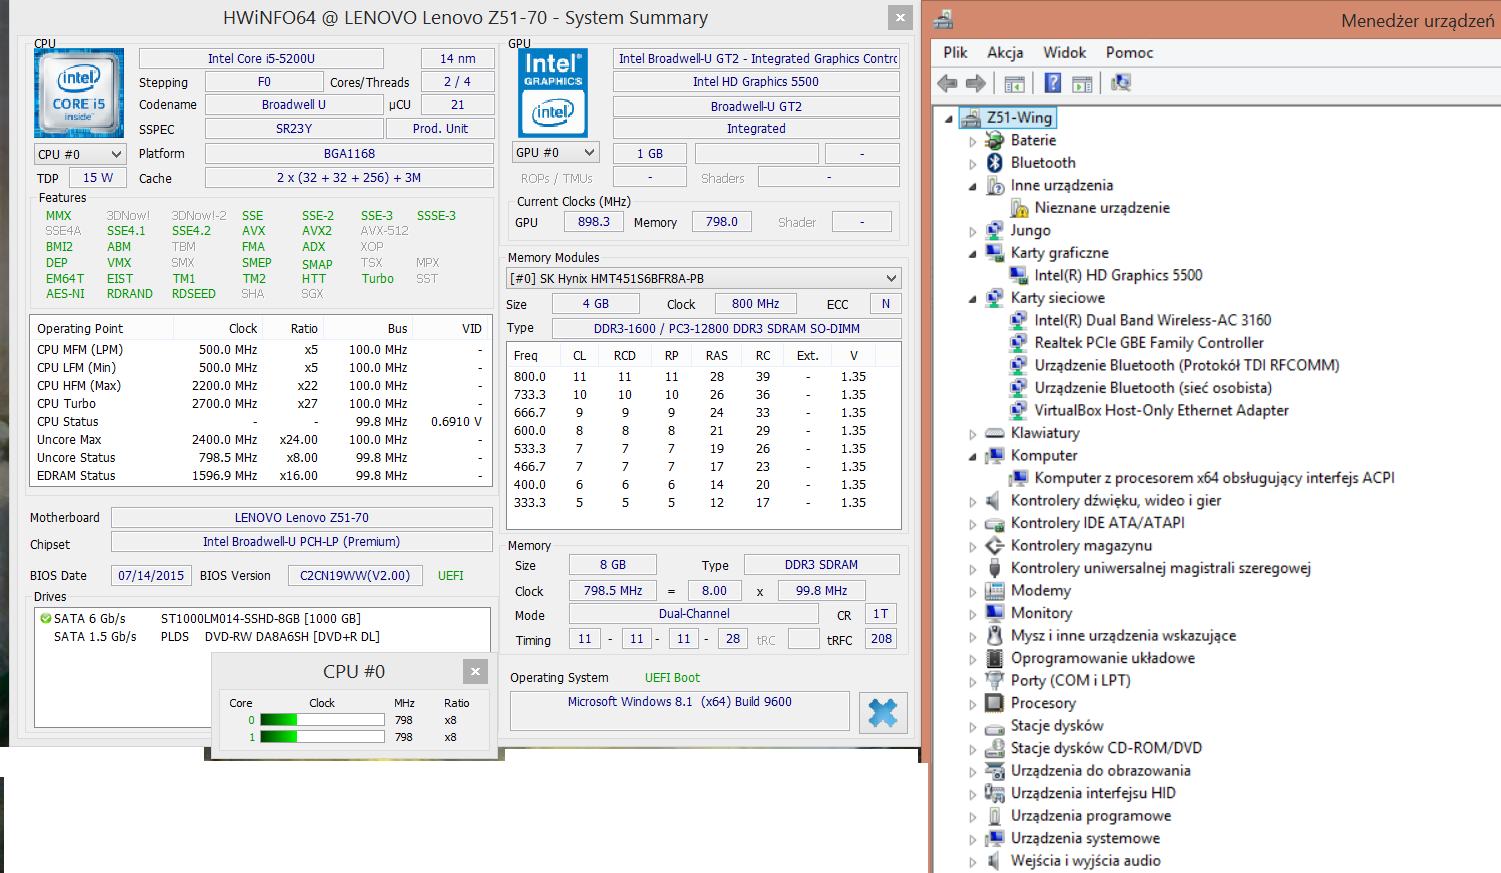Viewport: 1501px width, 873px height.
Task: Click the C2CN19WW(V2.00) BIOS version value
Action: pos(355,576)
